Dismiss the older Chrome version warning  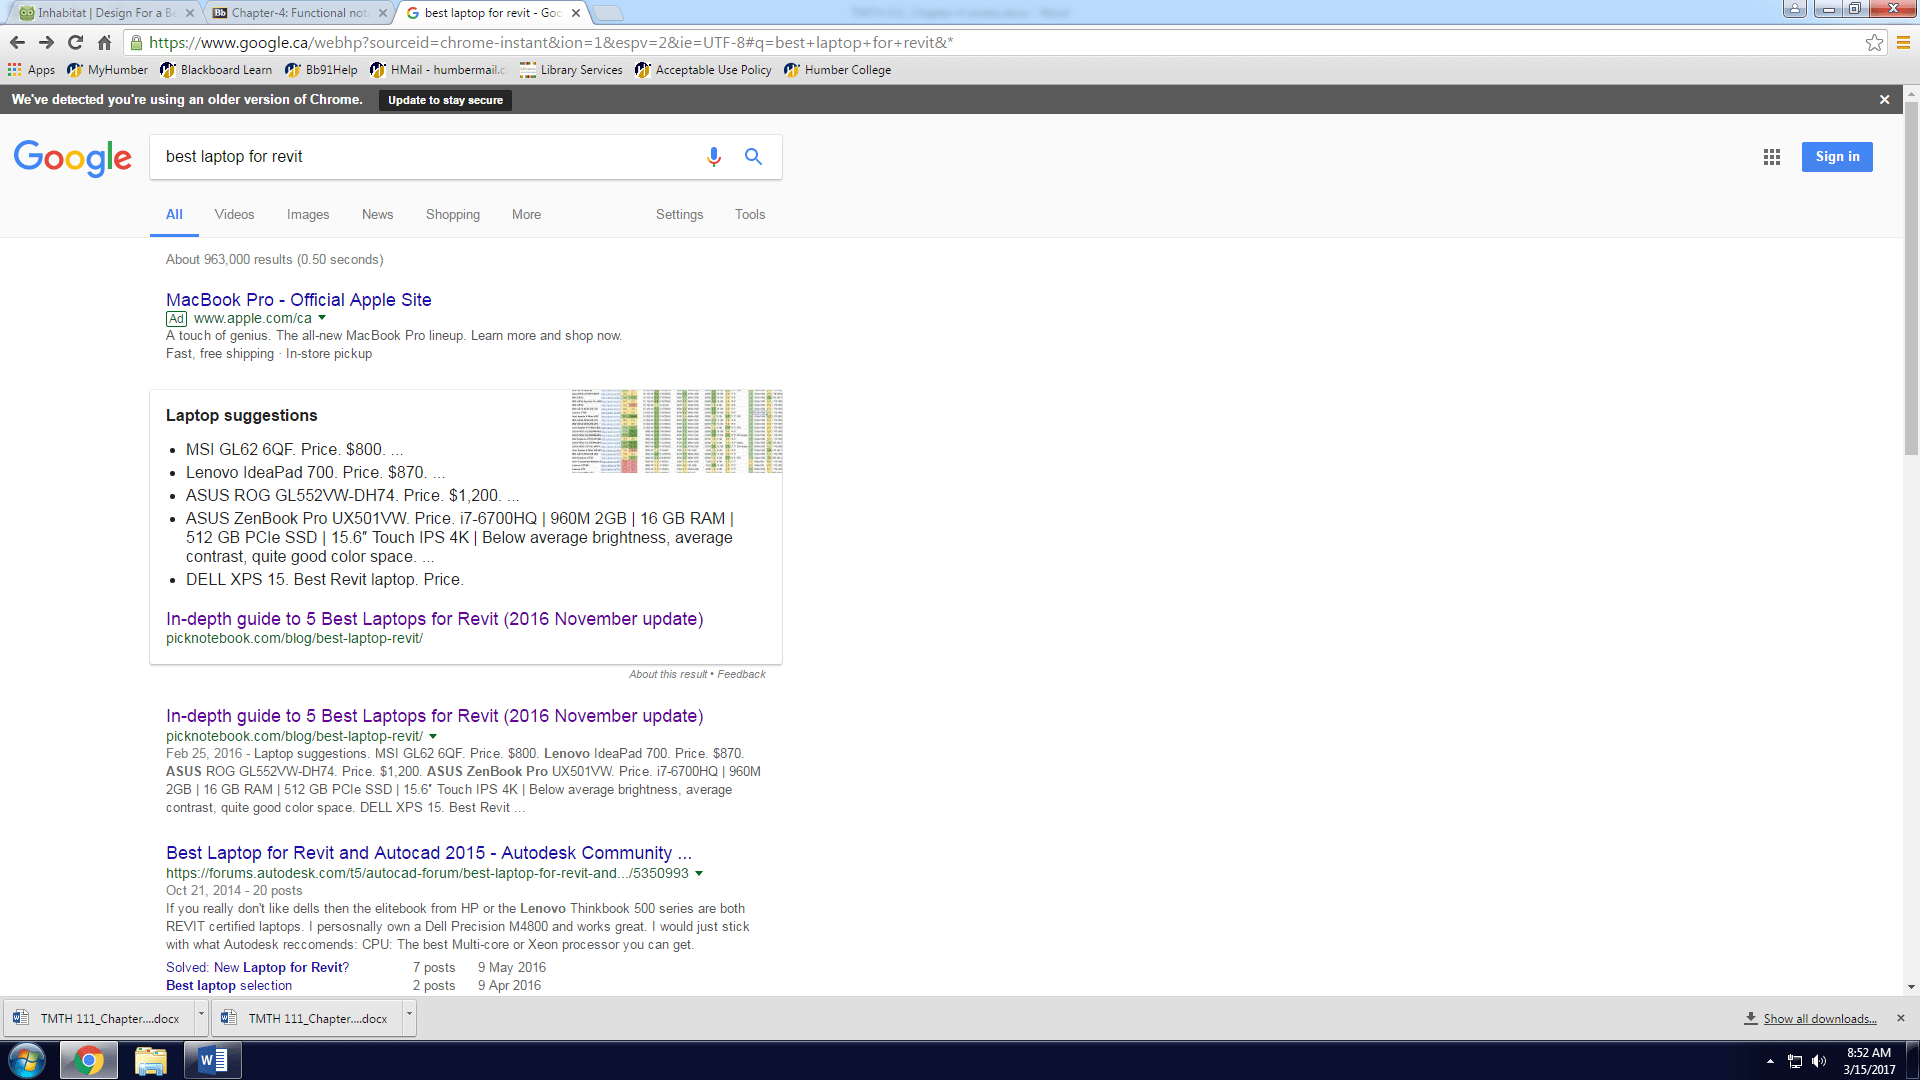pos(1884,100)
